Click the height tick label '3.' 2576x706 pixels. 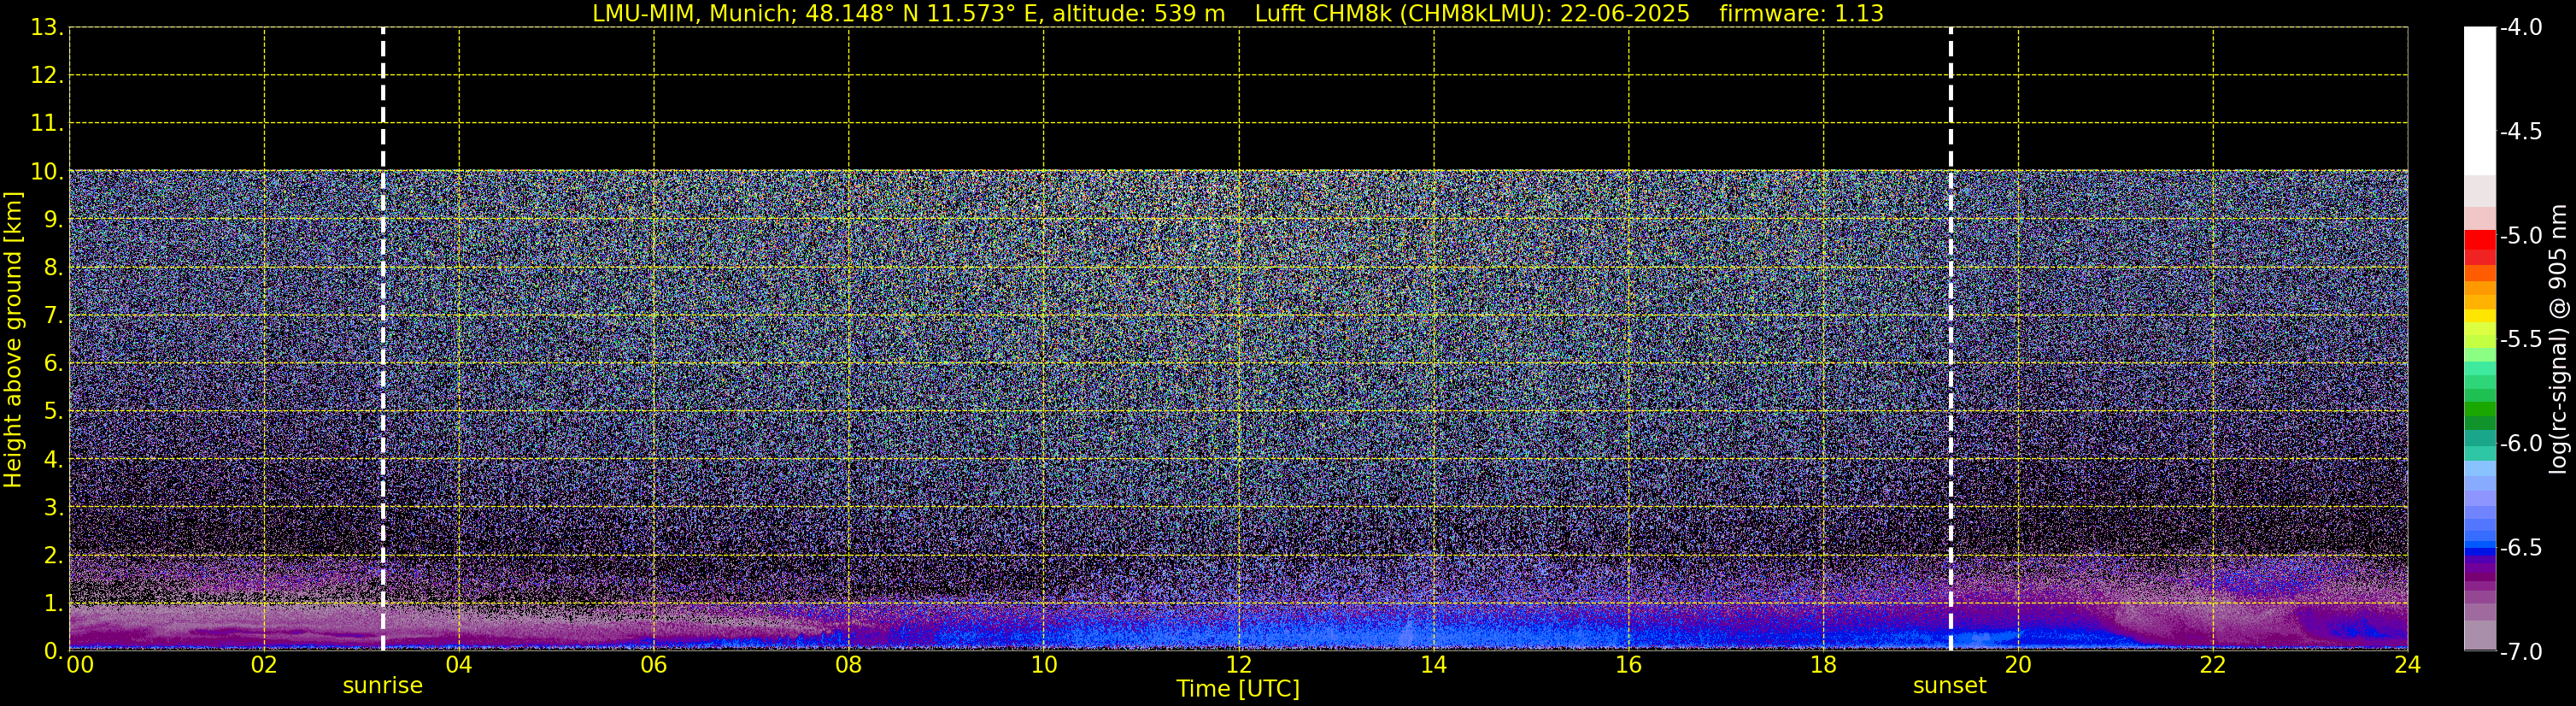[x=54, y=508]
